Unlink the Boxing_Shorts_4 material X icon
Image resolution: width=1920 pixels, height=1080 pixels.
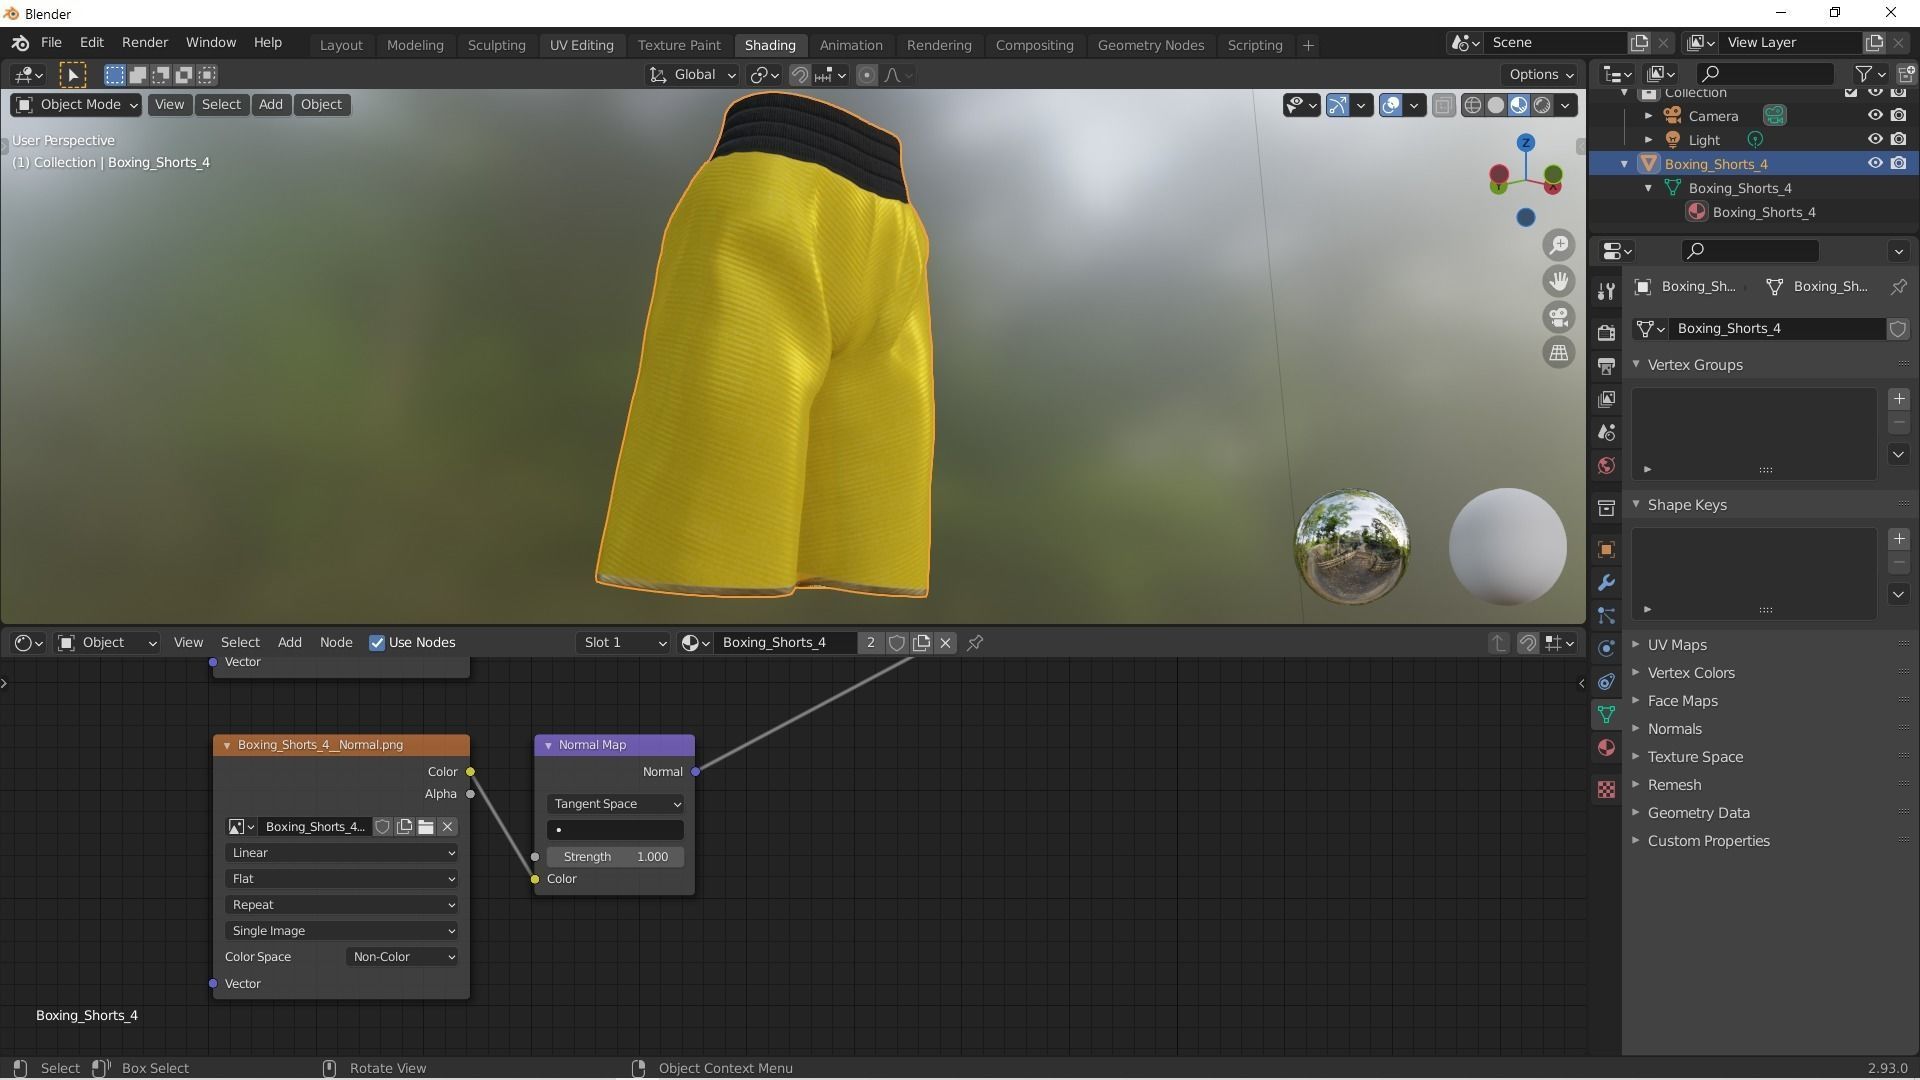pos(945,643)
